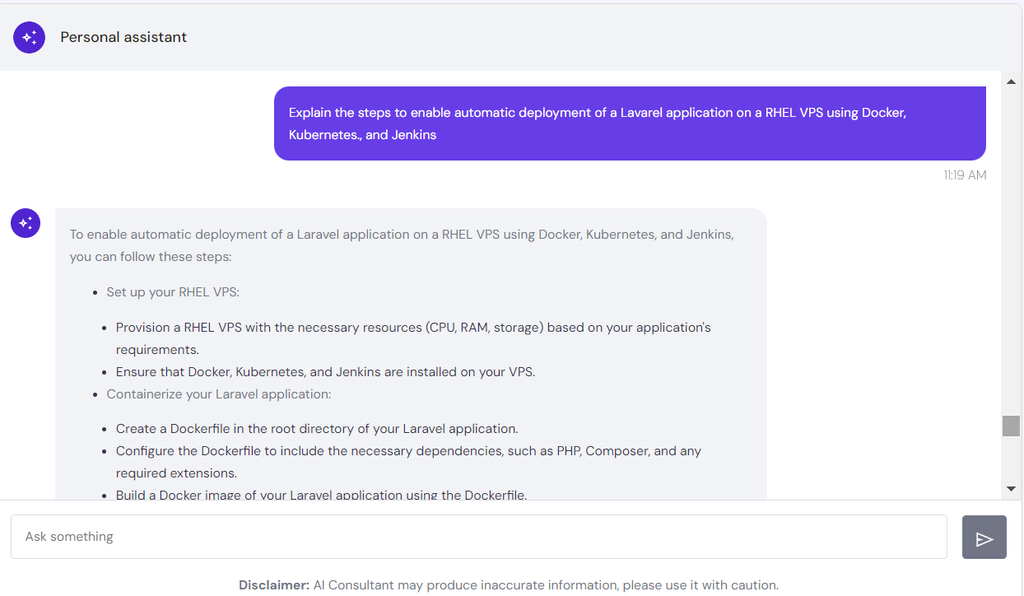
Task: Click the 'Build a Docker image' step
Action: point(321,495)
